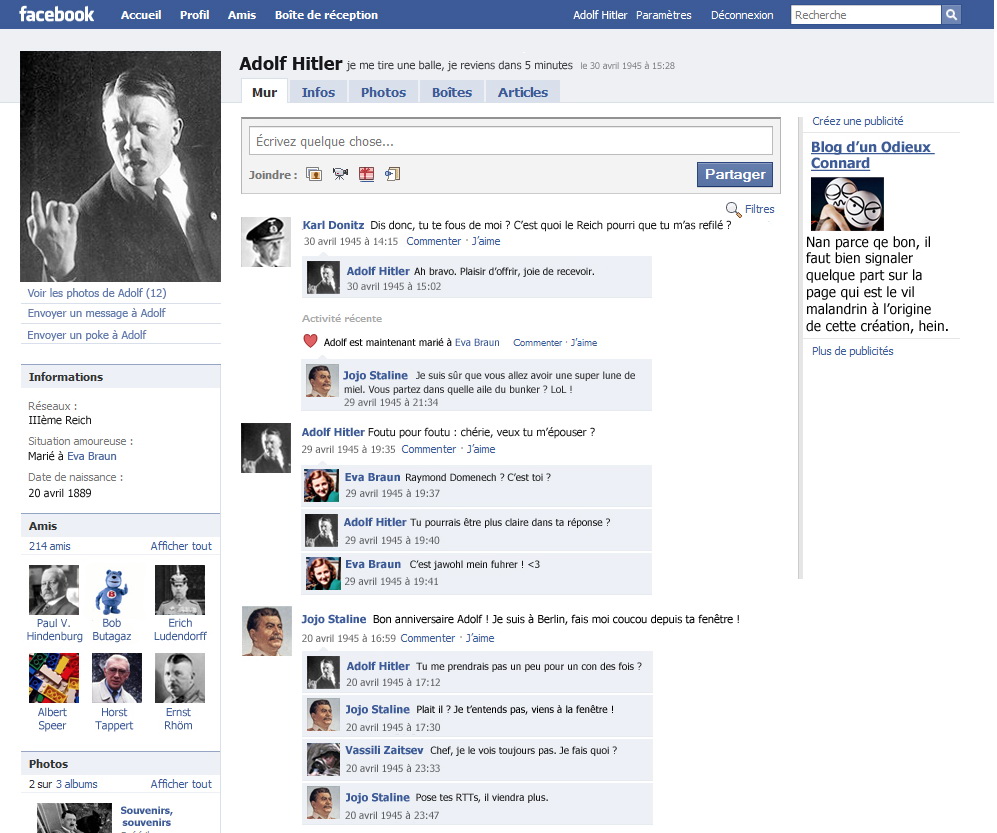Open the Accueil menu item
The image size is (997, 833).
pyautogui.click(x=141, y=15)
